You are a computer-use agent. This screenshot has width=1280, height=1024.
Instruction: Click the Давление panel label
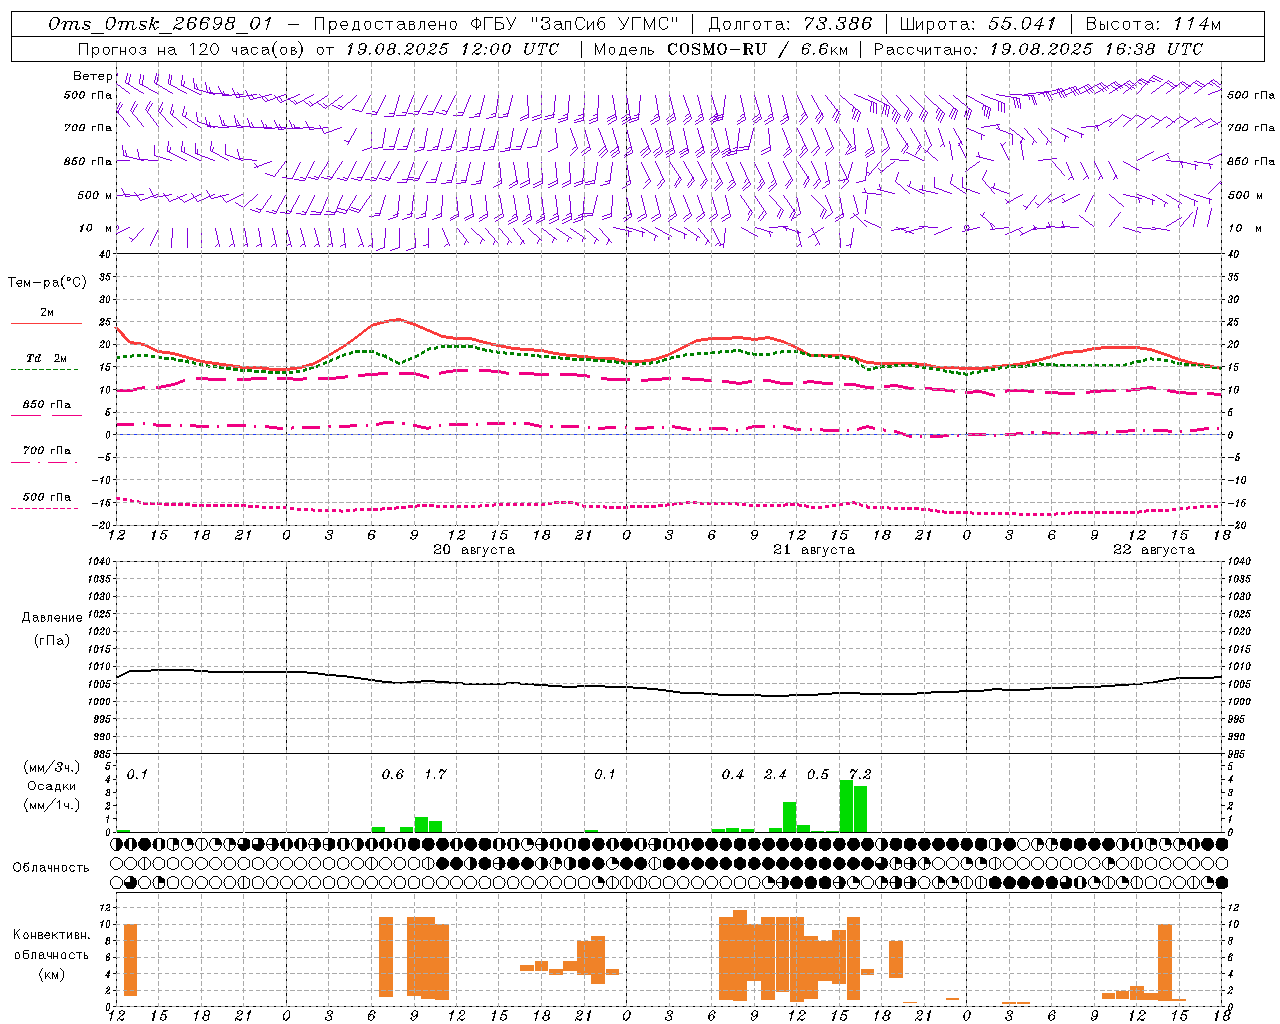click(52, 618)
